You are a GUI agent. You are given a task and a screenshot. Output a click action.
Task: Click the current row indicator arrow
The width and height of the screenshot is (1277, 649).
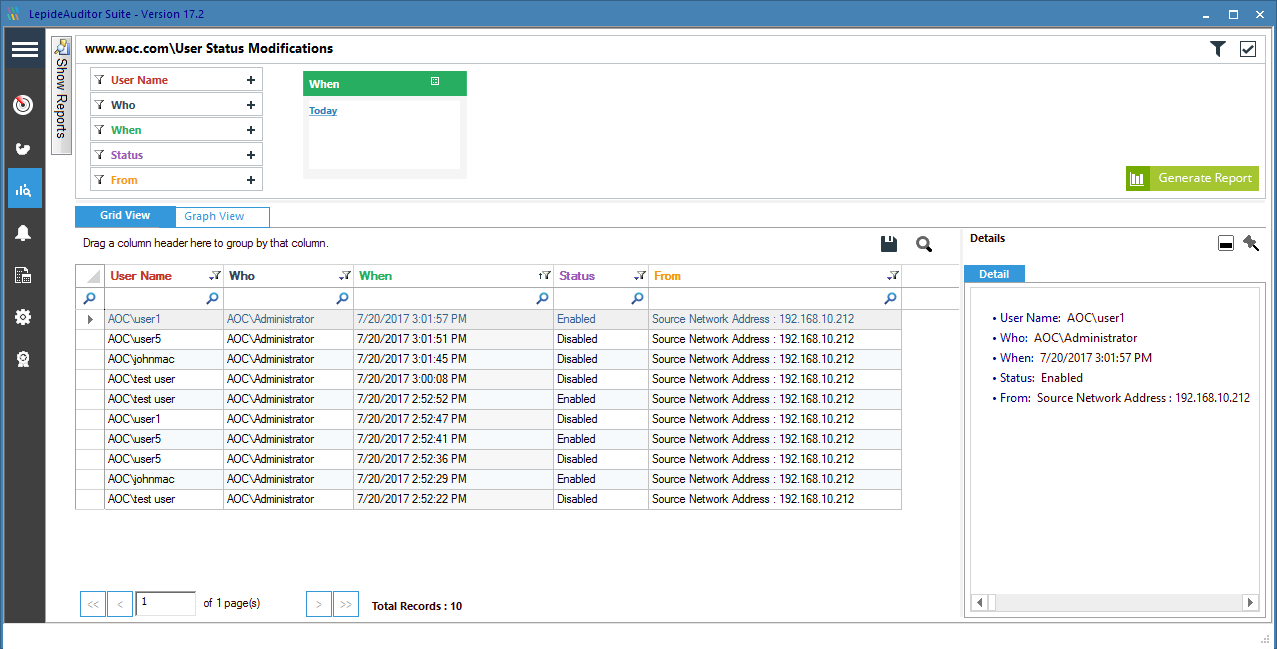pyautogui.click(x=90, y=319)
